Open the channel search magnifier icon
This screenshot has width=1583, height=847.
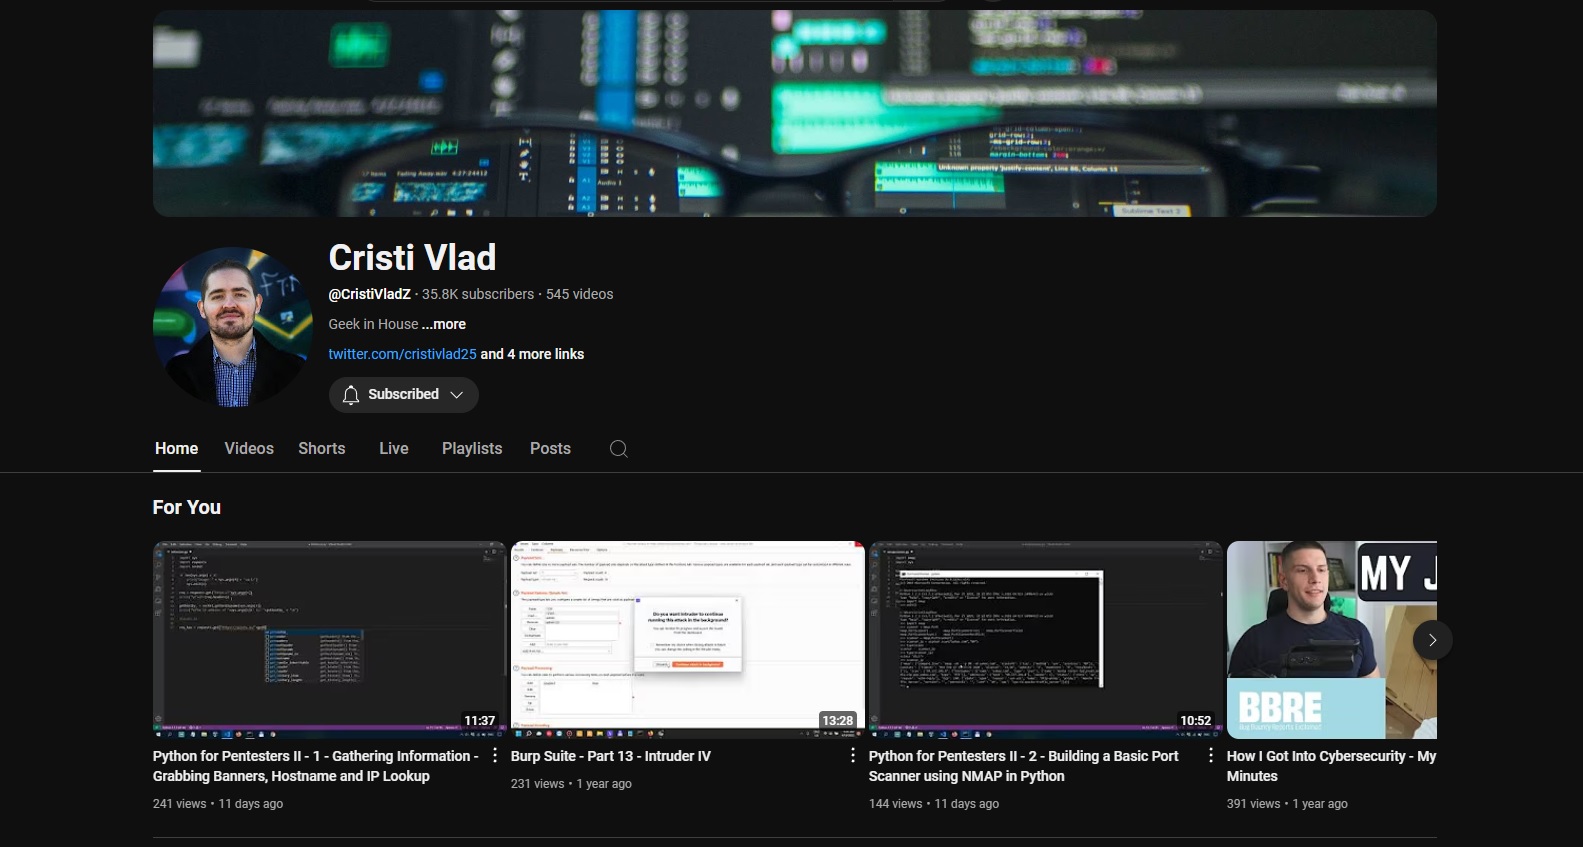(619, 449)
